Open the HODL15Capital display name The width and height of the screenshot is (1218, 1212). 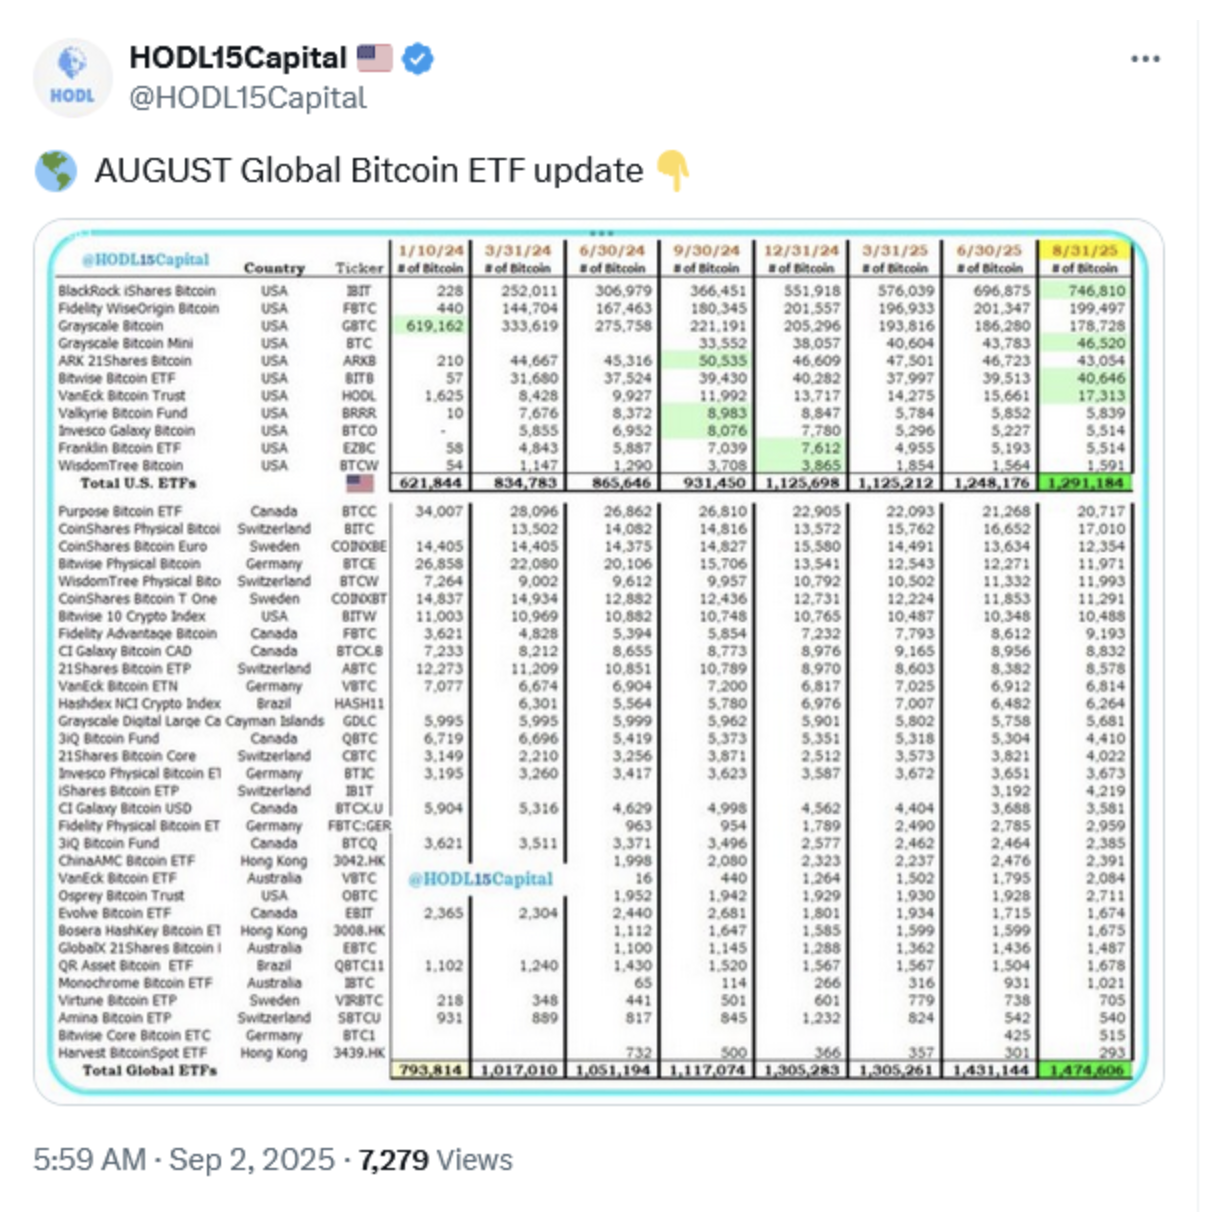coord(238,58)
